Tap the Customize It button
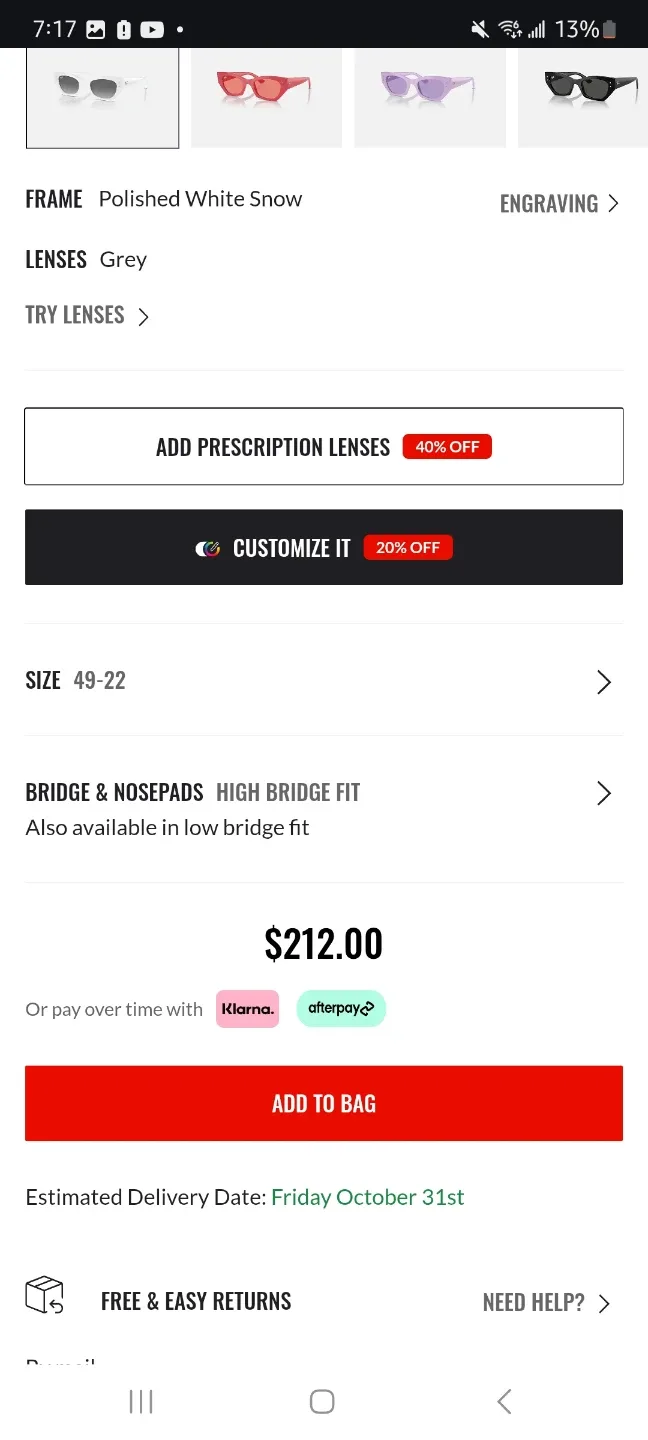This screenshot has width=648, height=1440. click(323, 548)
